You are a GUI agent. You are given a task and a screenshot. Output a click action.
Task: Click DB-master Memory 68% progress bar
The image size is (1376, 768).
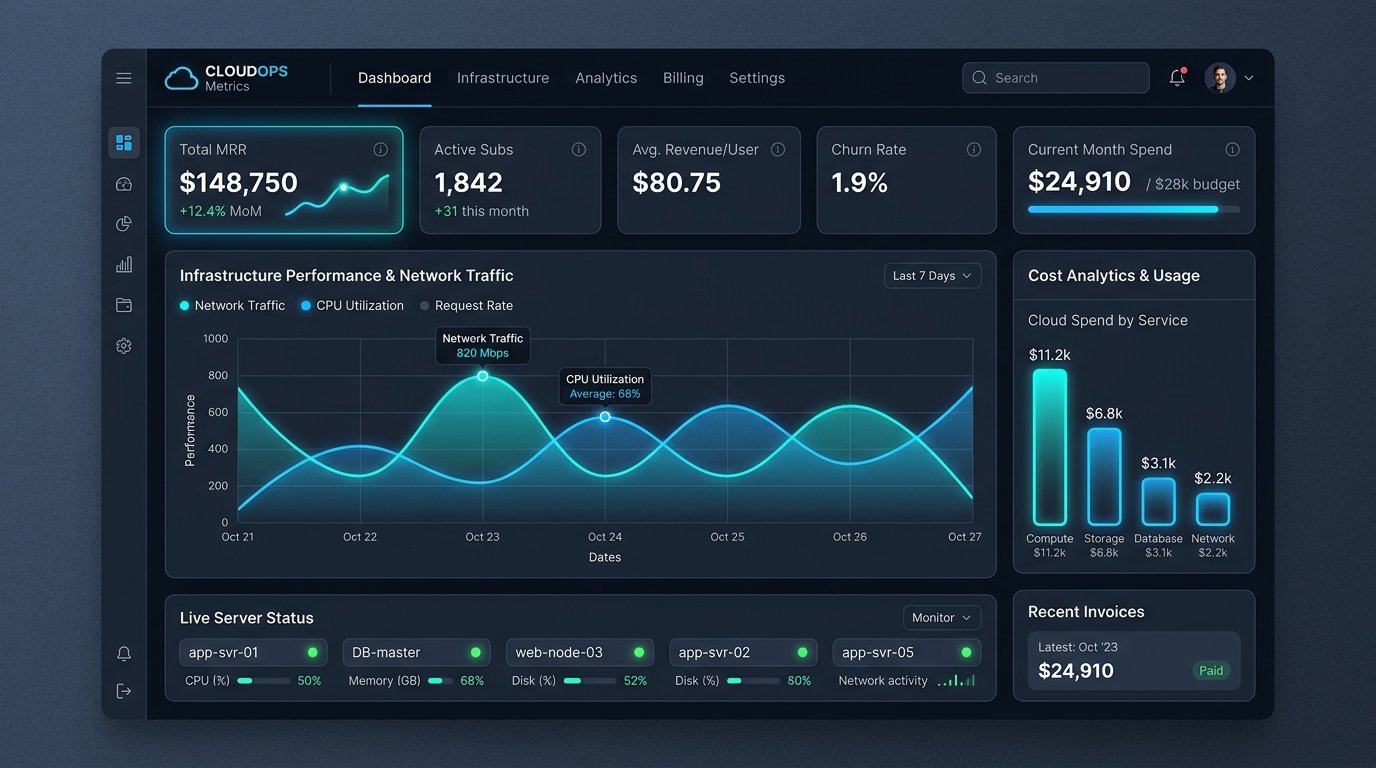pyautogui.click(x=441, y=681)
